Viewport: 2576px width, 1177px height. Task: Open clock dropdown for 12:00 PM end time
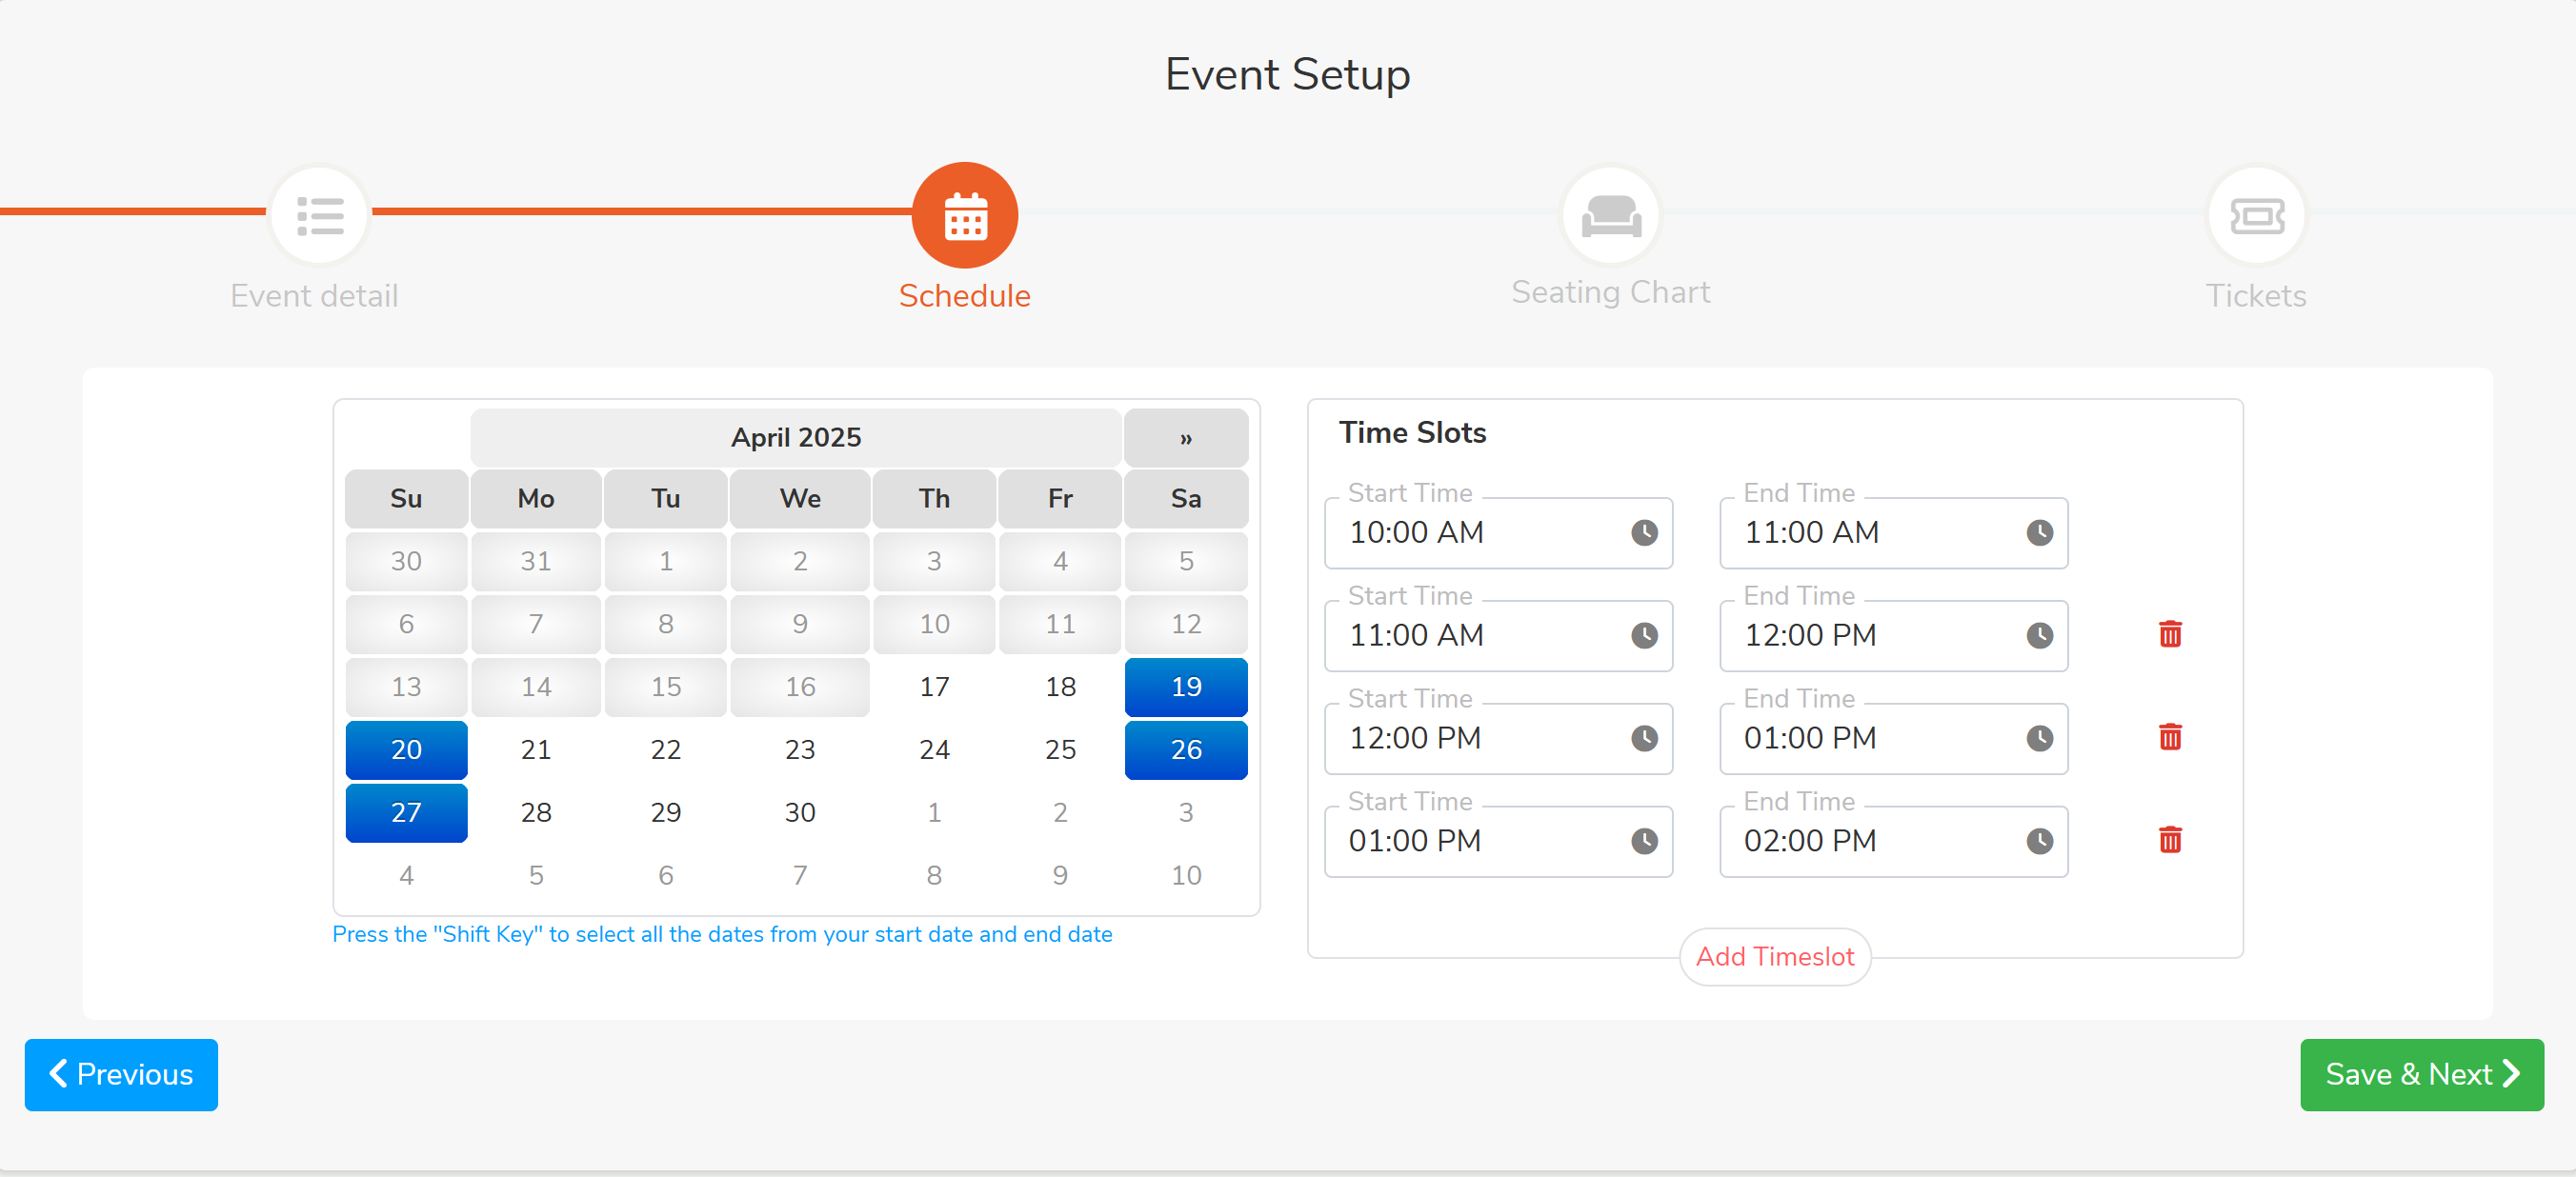(2039, 635)
